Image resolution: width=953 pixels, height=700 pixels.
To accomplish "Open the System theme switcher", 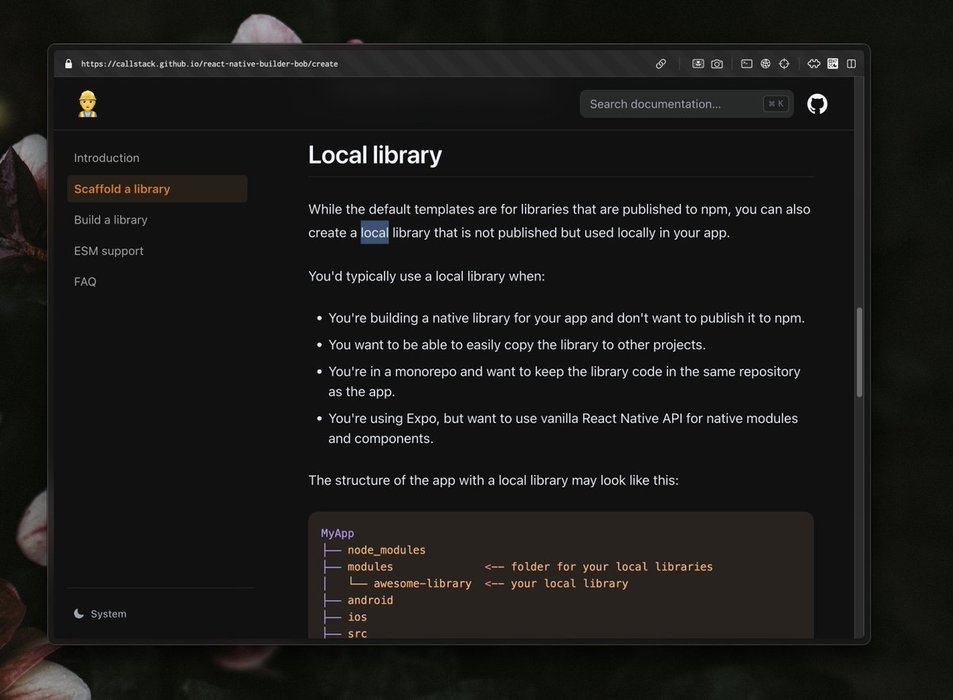I will click(x=101, y=614).
